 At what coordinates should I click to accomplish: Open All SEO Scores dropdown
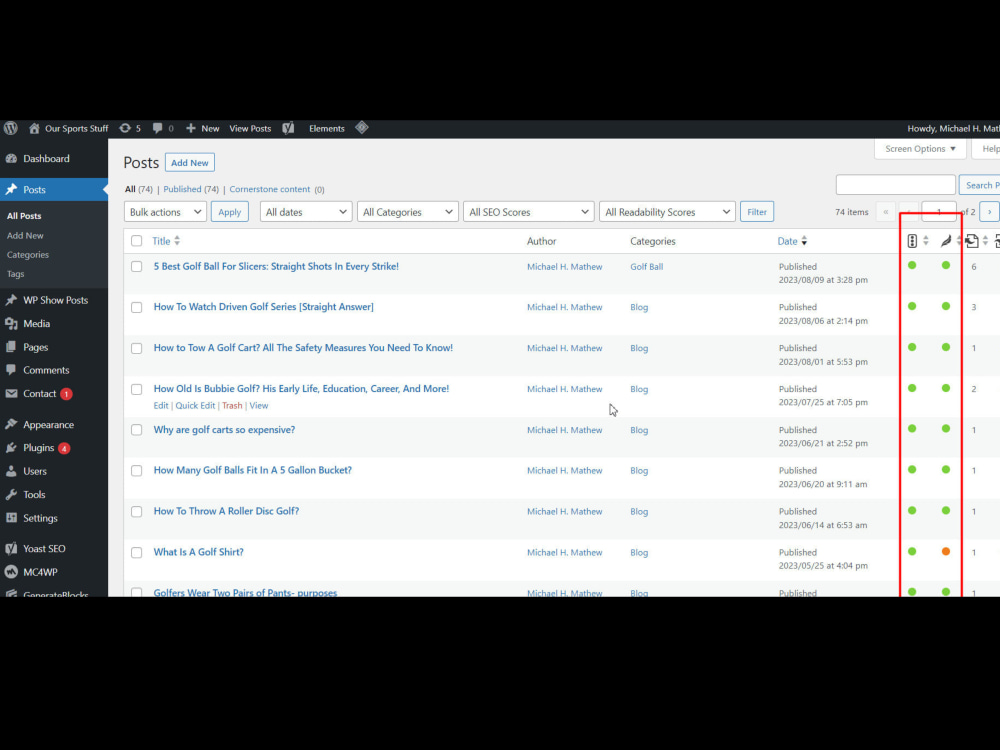[529, 212]
